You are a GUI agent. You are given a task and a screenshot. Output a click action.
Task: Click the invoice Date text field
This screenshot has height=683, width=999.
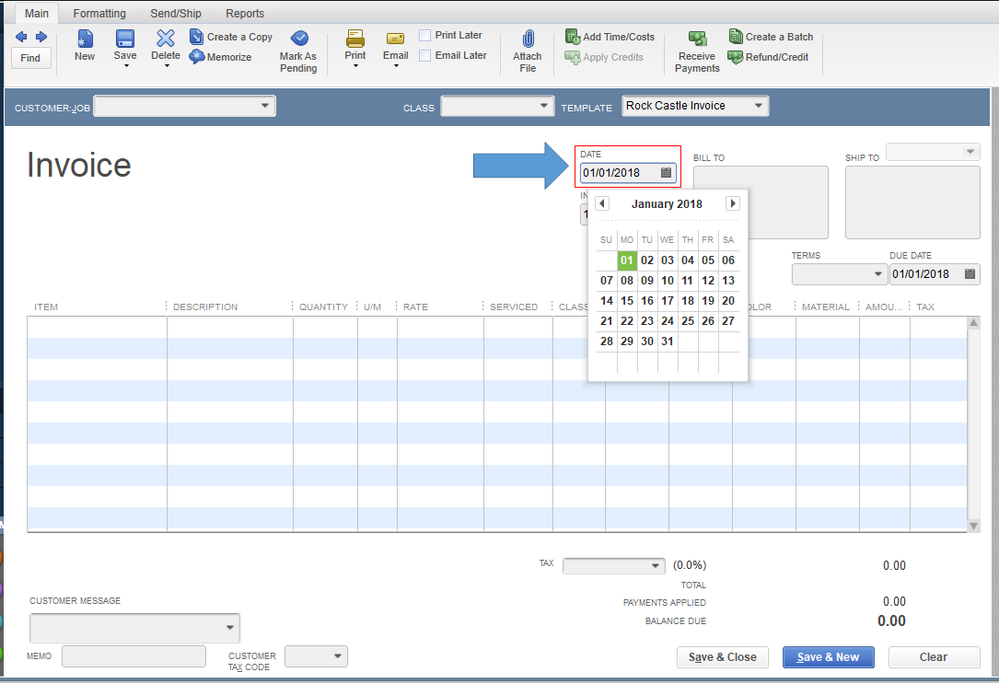pos(619,173)
